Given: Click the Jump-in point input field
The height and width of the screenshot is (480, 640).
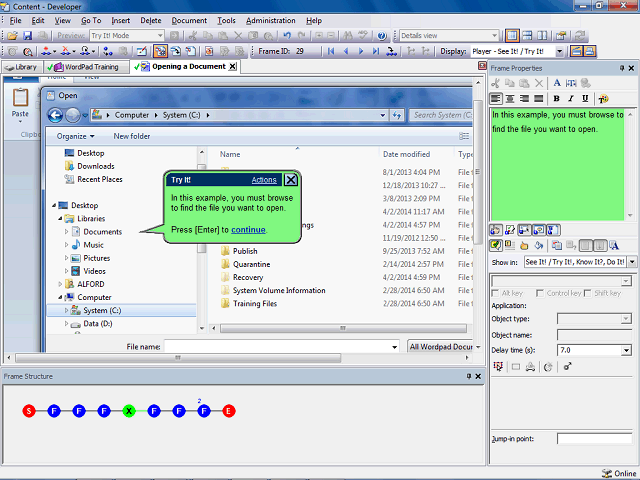Looking at the screenshot, I should (594, 439).
